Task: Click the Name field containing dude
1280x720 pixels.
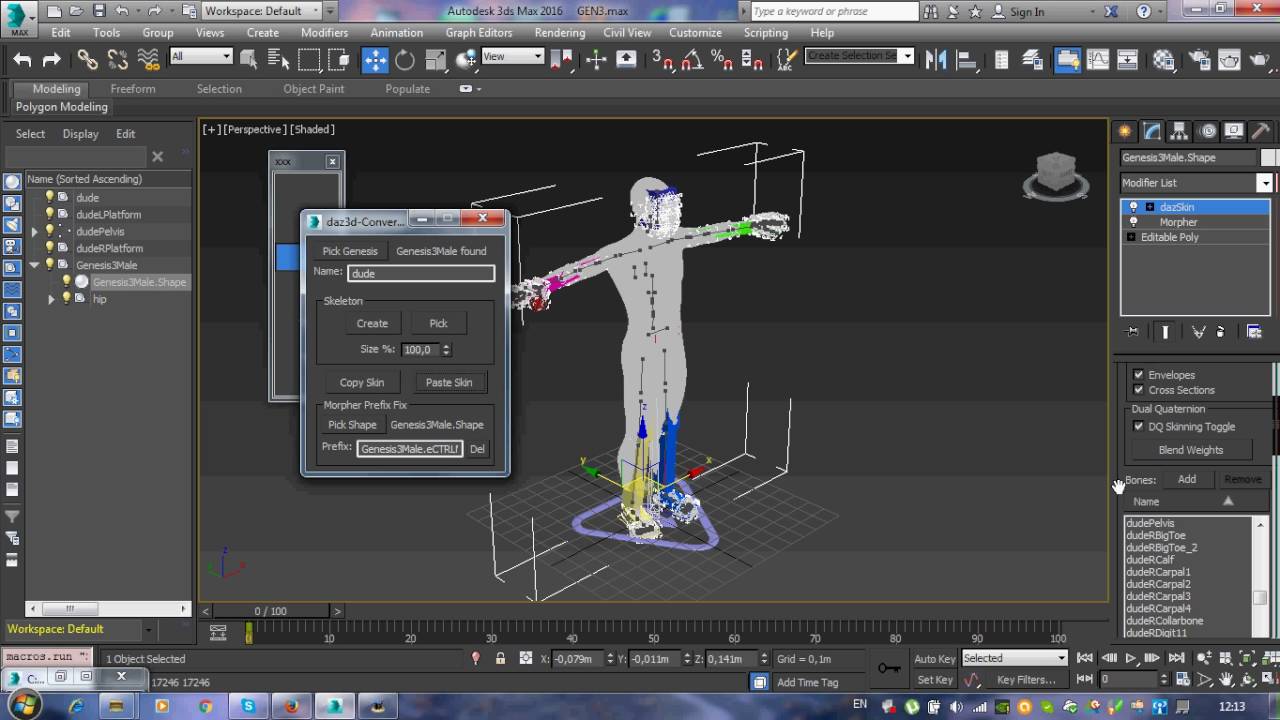Action: (421, 273)
